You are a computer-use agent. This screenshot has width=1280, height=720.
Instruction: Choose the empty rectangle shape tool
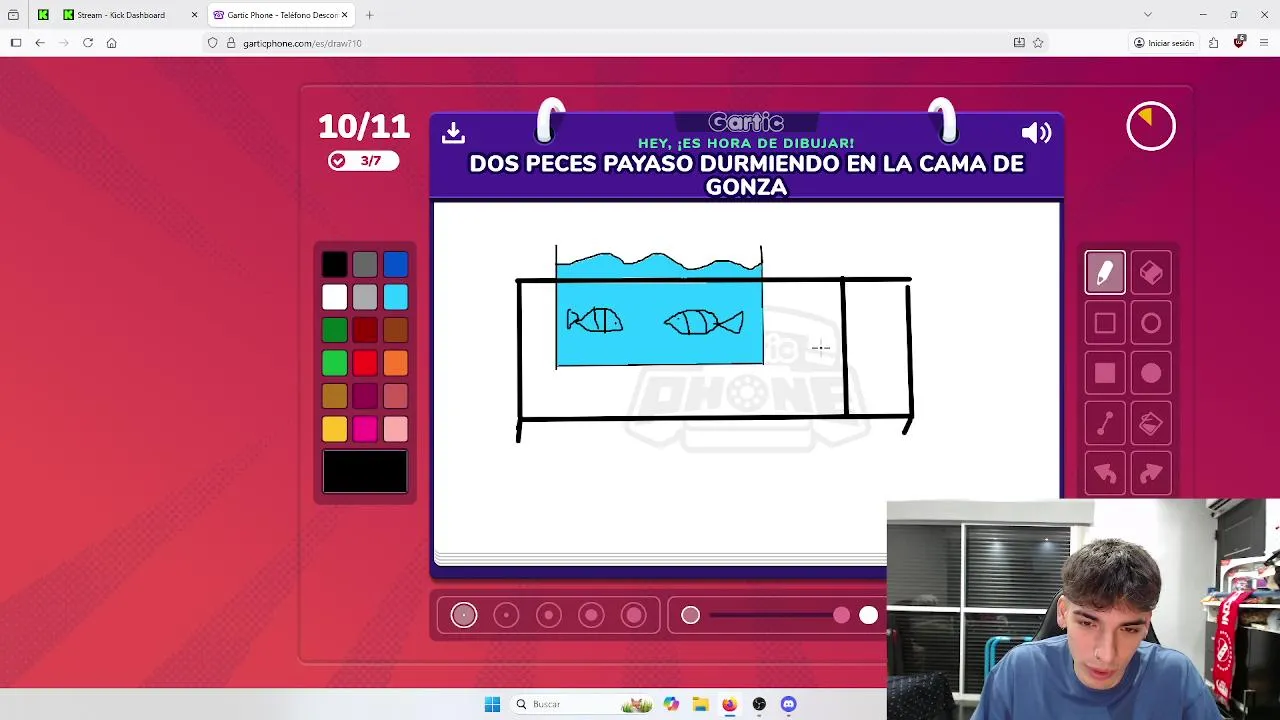coord(1105,323)
